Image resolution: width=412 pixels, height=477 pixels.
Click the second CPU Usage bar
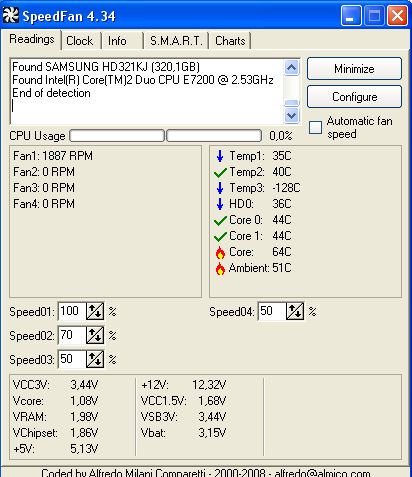[x=214, y=136]
